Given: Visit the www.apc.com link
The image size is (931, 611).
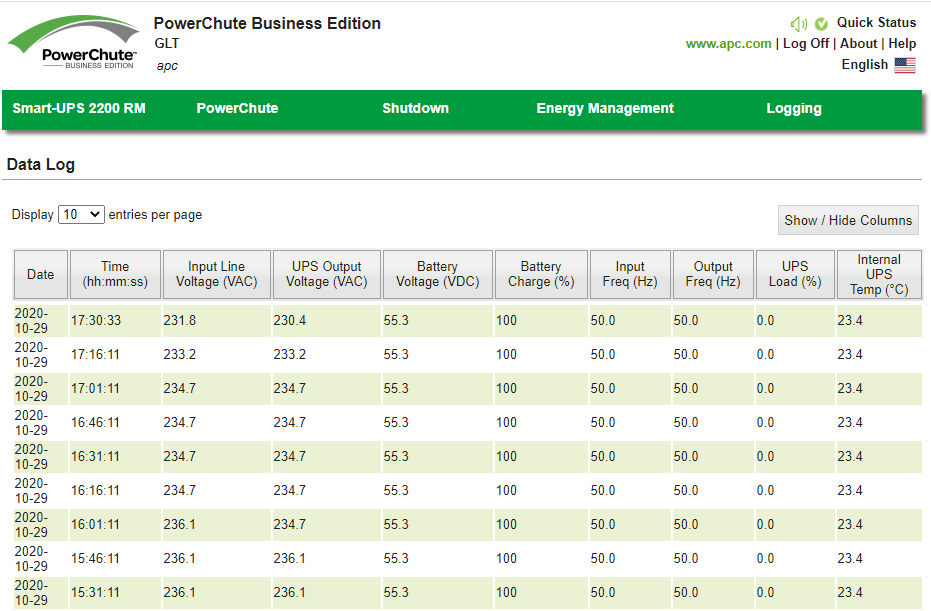Looking at the screenshot, I should coord(729,43).
